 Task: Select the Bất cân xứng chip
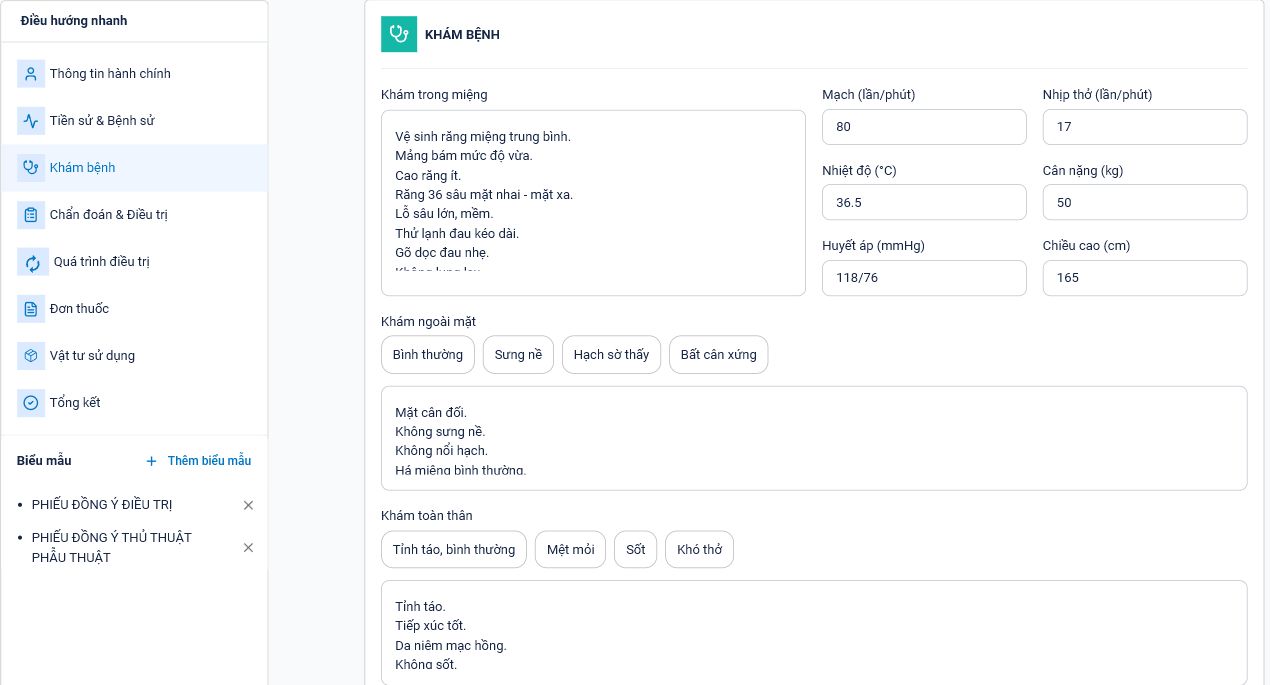click(x=718, y=355)
